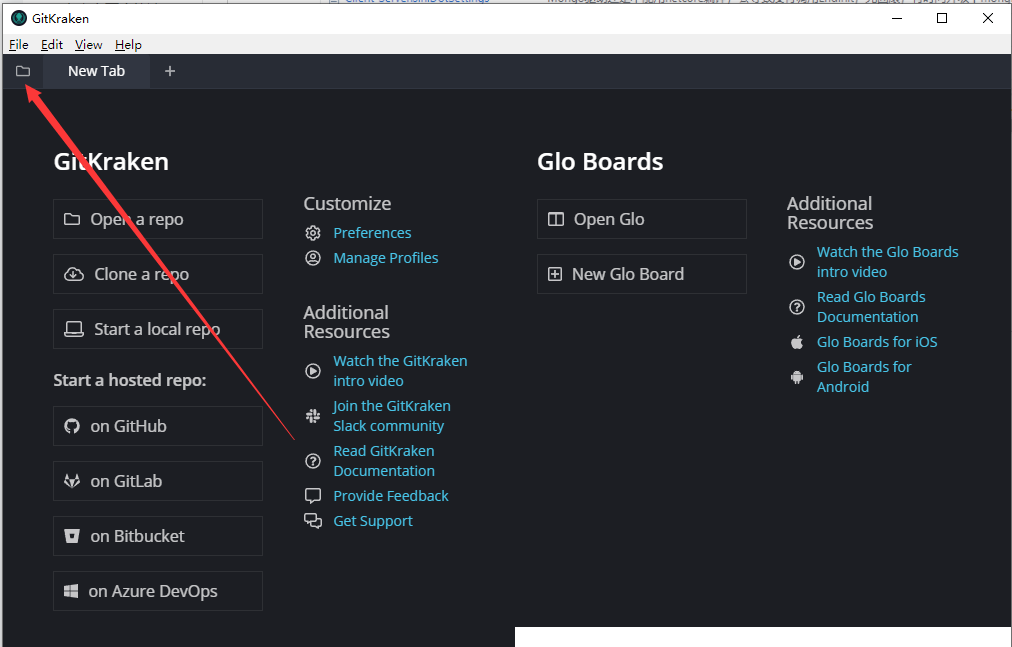The width and height of the screenshot is (1012, 647).
Task: Click the Bitbucket icon
Action: (72, 536)
